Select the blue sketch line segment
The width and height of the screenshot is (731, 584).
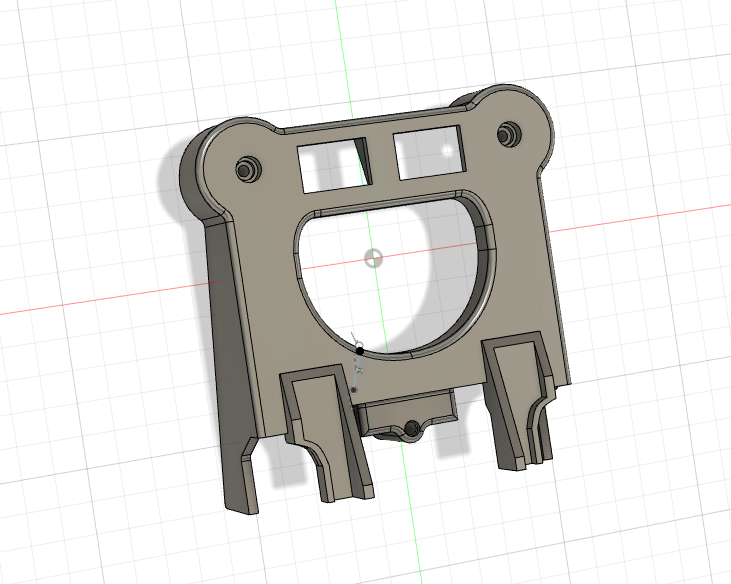coord(357,371)
